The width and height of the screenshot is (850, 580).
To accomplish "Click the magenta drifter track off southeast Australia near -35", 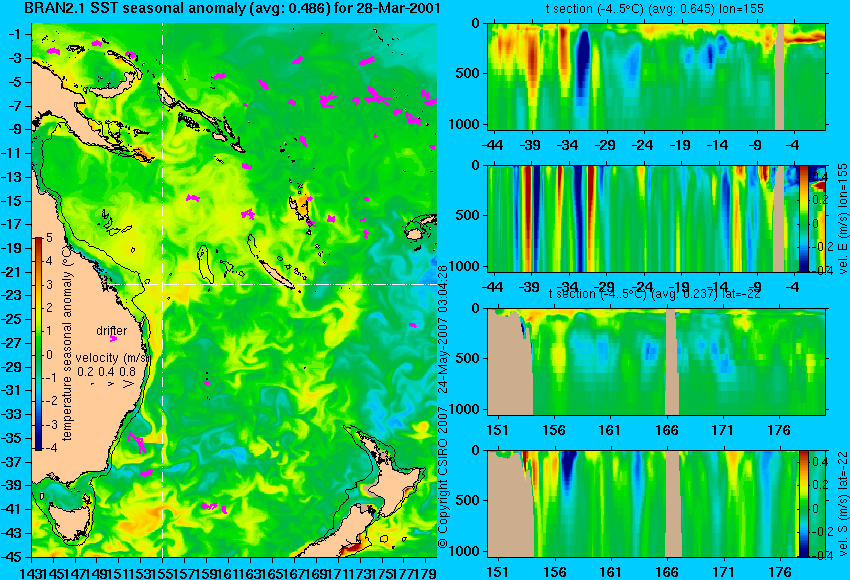I will 137,442.
